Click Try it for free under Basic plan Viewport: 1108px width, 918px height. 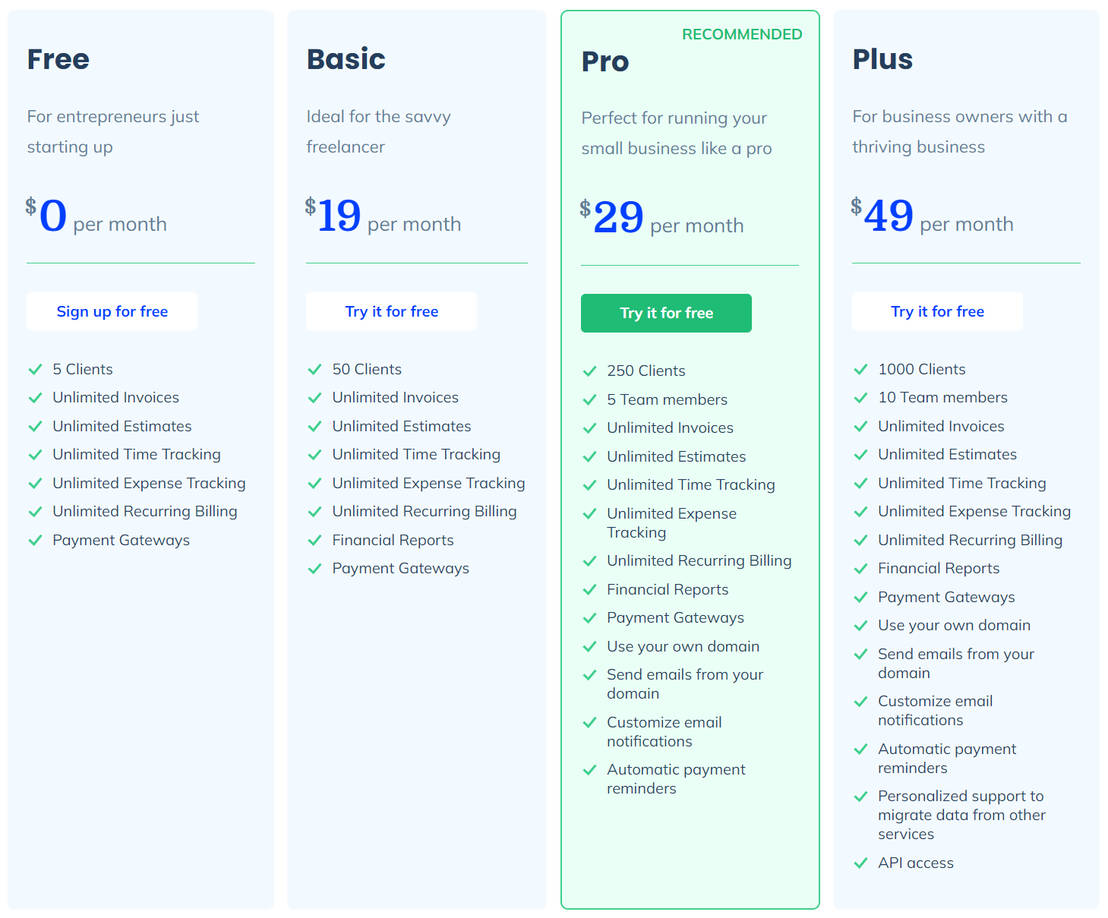pos(391,311)
